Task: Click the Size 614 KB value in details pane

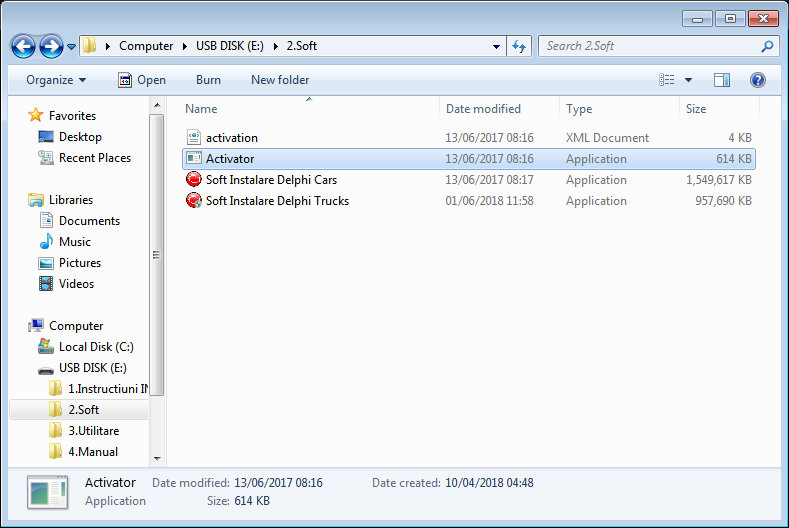Action: coord(252,501)
